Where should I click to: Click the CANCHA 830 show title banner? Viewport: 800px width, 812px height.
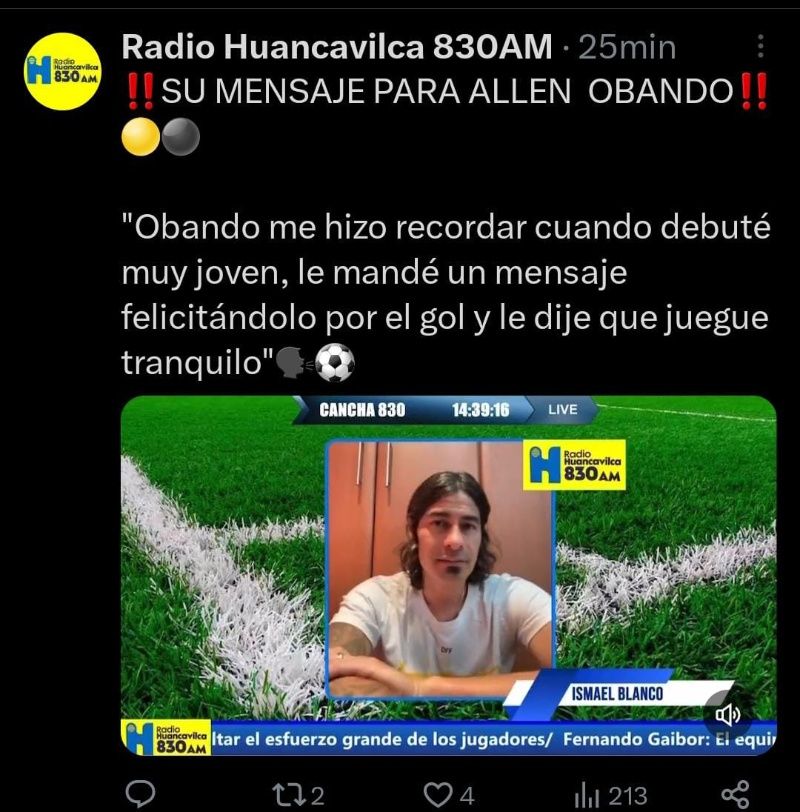point(362,410)
